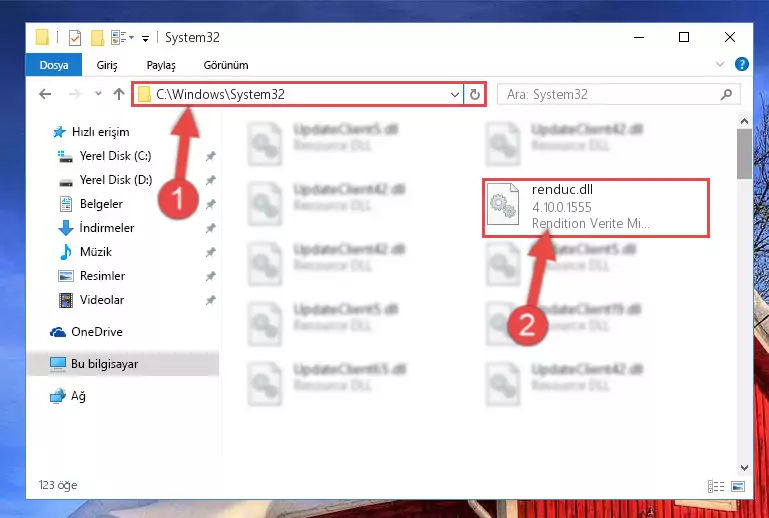Screen dimensions: 769x518
Task: Click pin icon beside Resimler
Action: click(210, 276)
